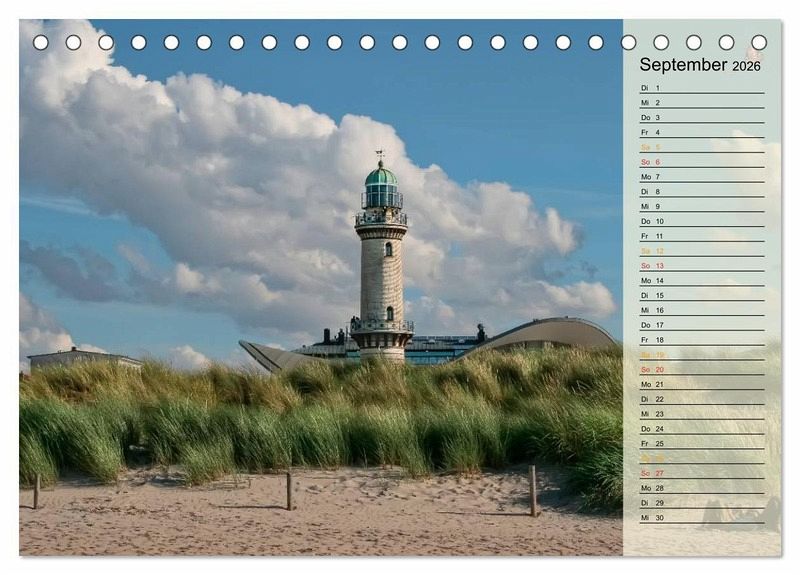The height and width of the screenshot is (575, 800).
Task: Click the lighthouse's green dome top
Action: coord(380,176)
